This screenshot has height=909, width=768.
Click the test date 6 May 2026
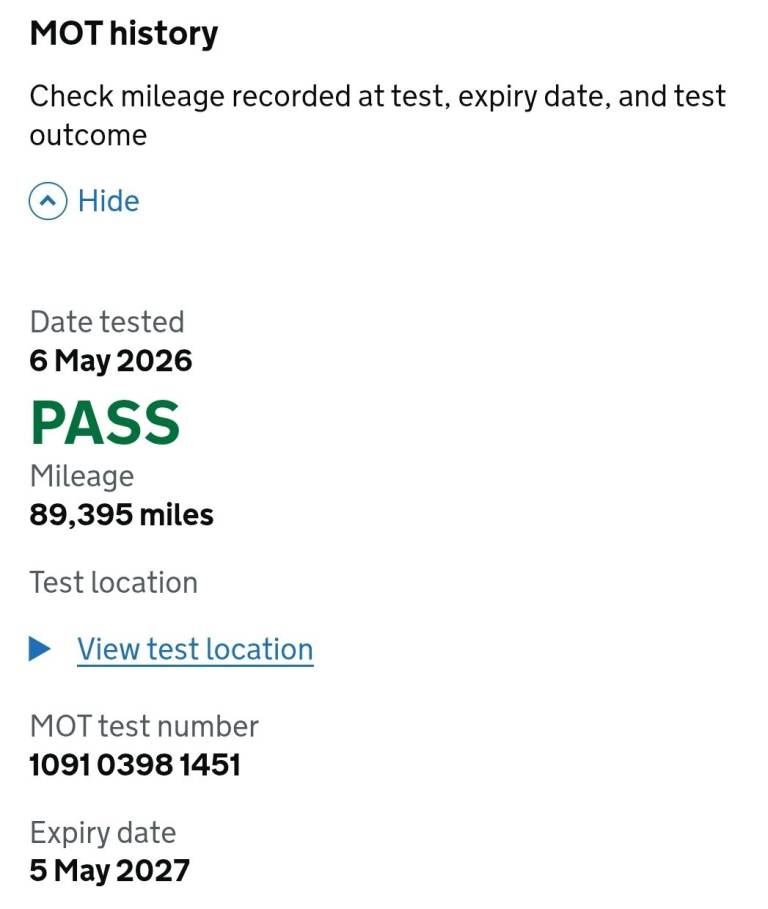(111, 361)
